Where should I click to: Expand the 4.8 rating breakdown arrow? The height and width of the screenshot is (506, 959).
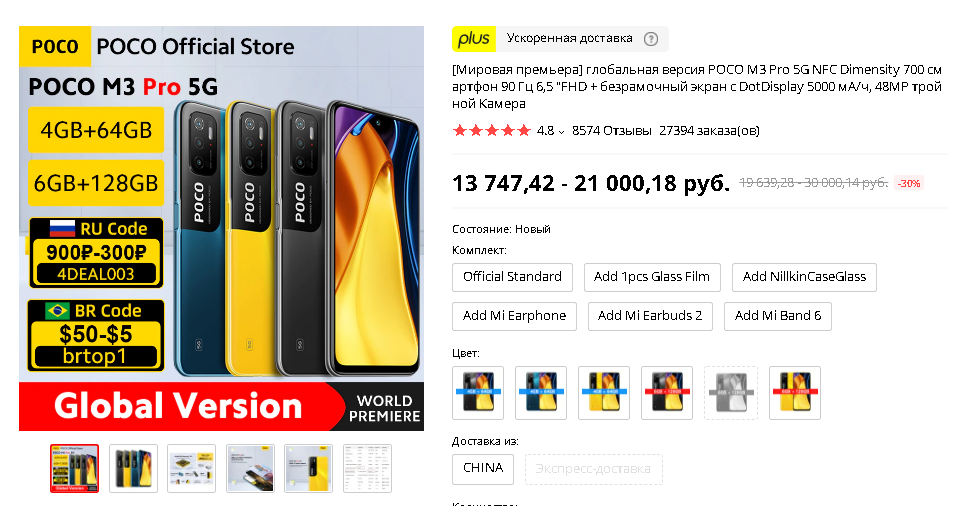(x=561, y=132)
